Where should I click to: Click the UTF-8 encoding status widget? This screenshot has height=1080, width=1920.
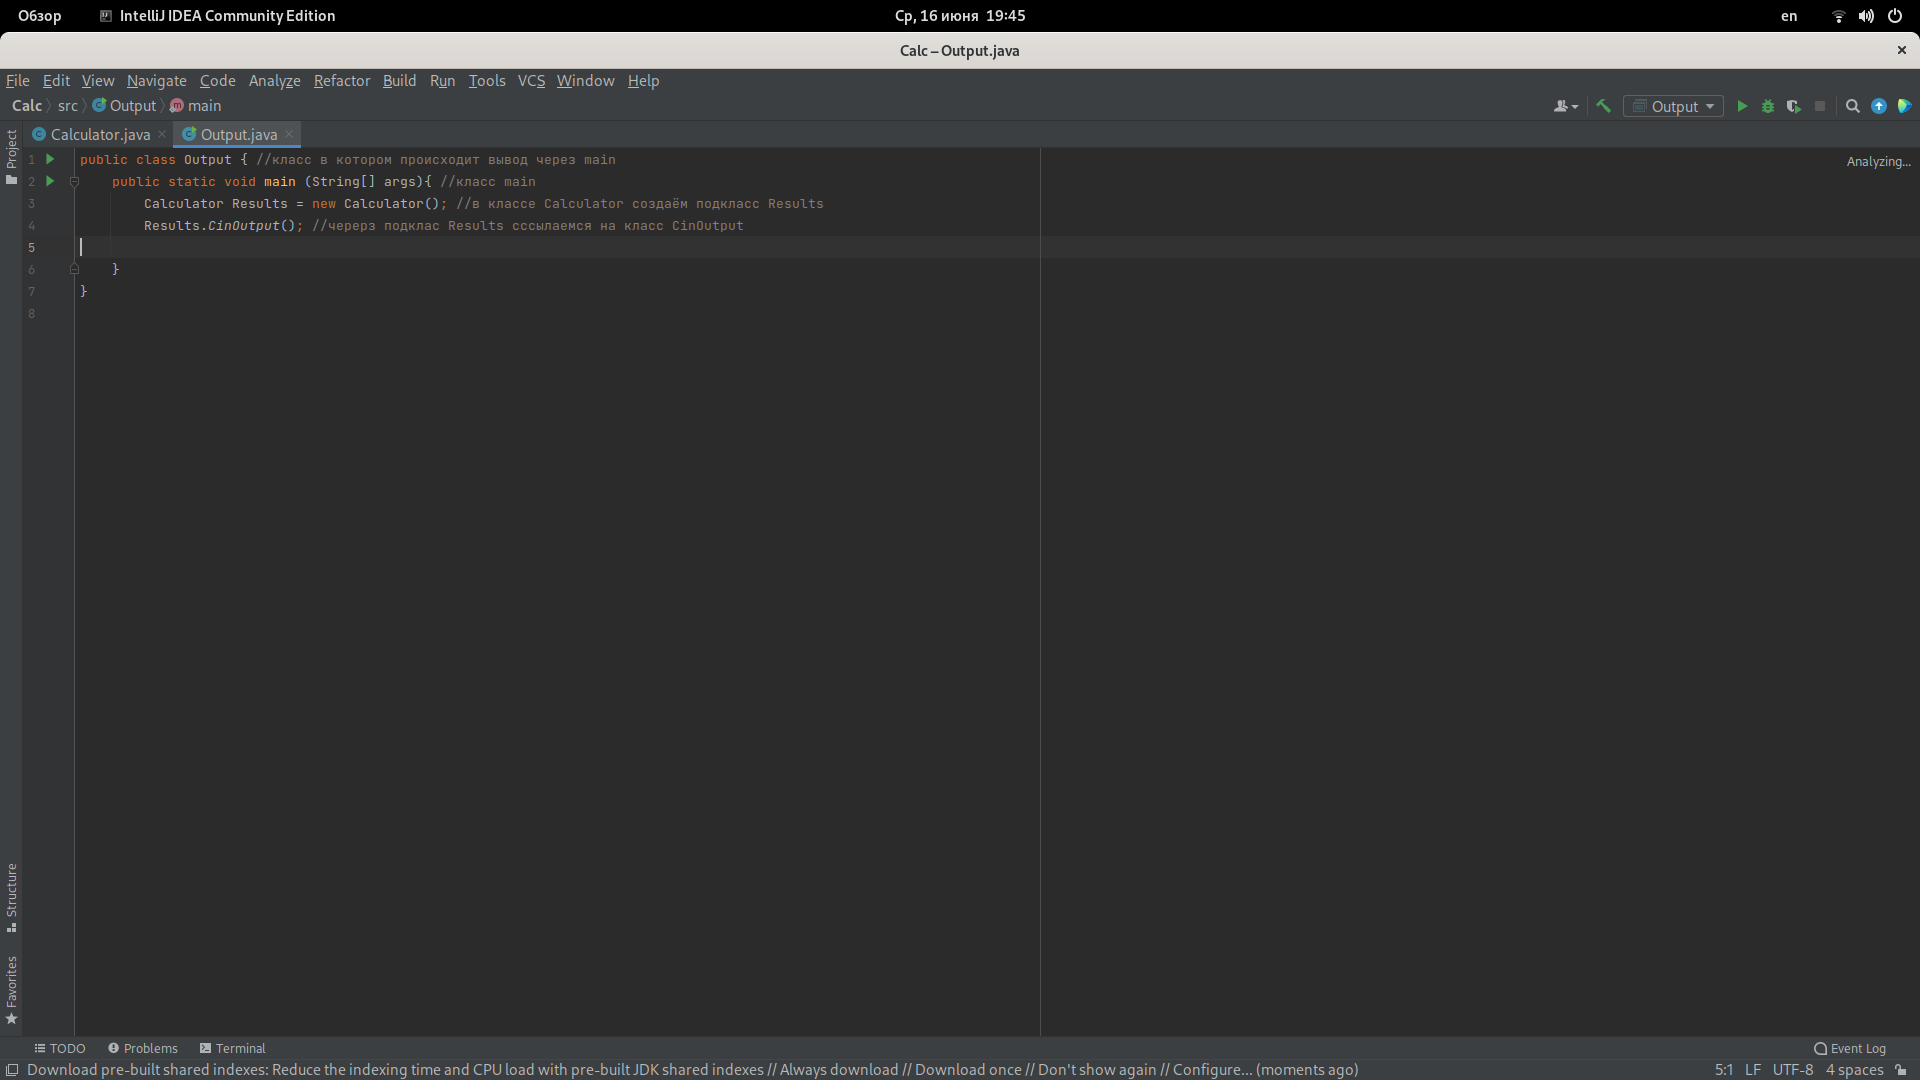(x=1792, y=1069)
